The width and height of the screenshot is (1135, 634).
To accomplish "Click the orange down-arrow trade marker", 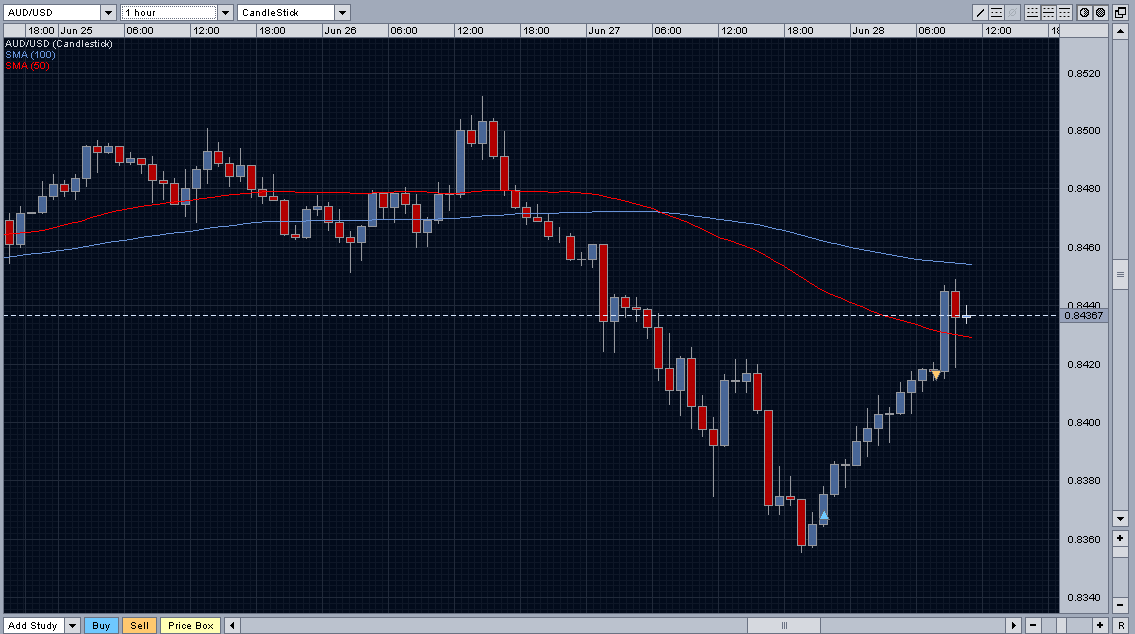I will click(x=935, y=374).
